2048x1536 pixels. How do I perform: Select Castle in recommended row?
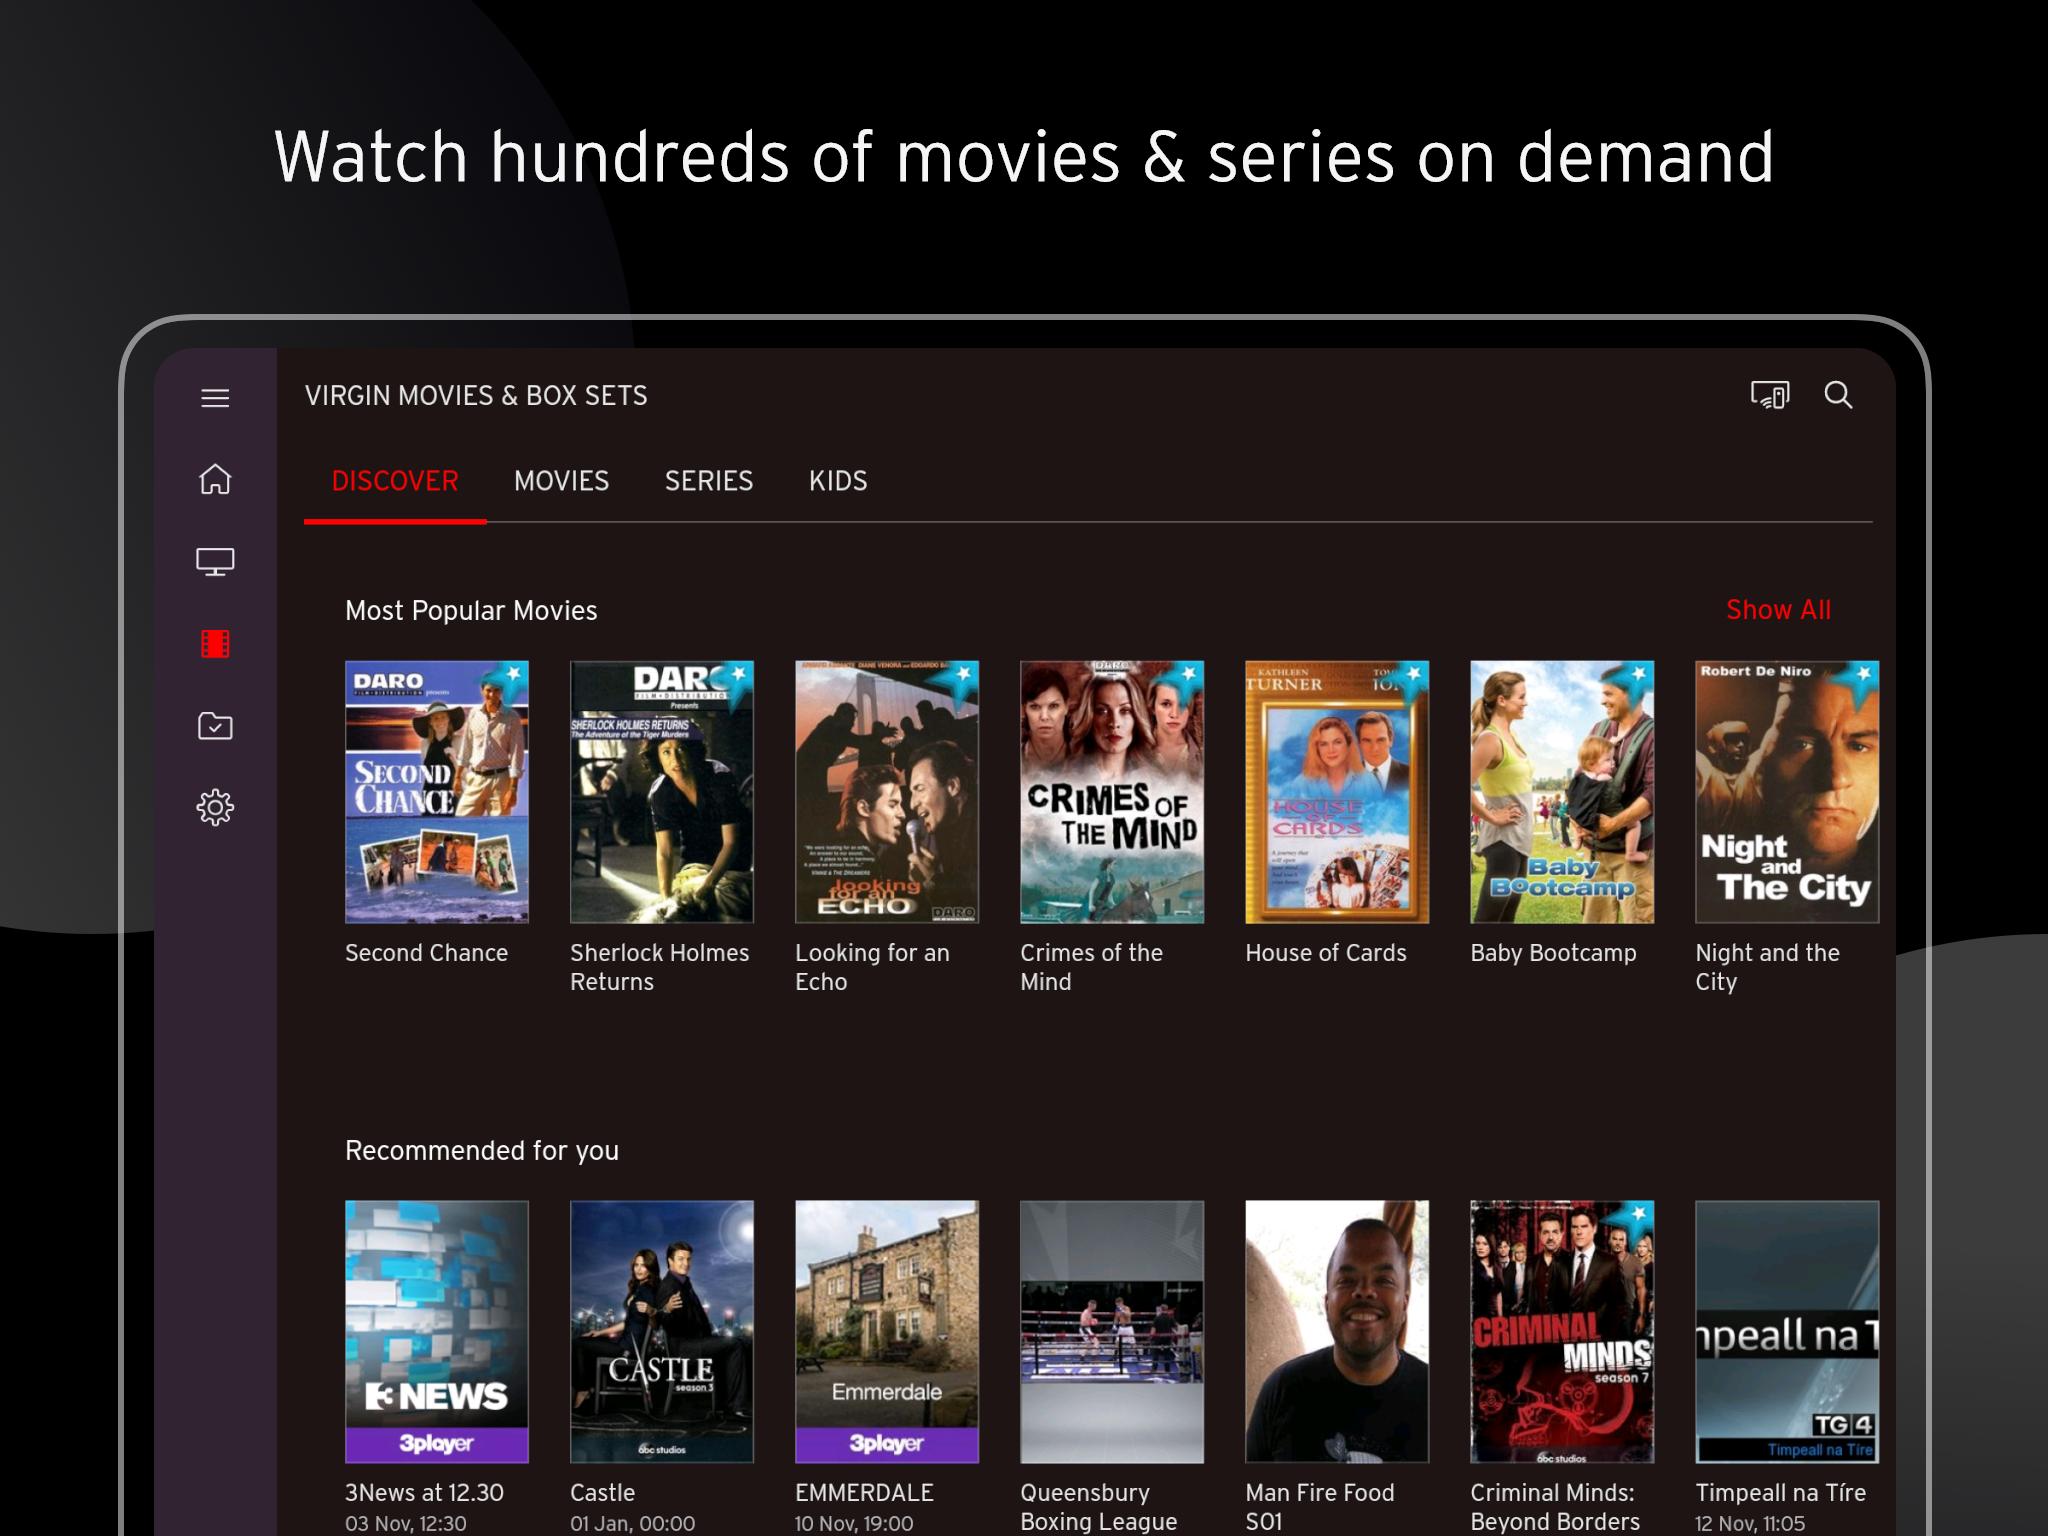pos(661,1331)
